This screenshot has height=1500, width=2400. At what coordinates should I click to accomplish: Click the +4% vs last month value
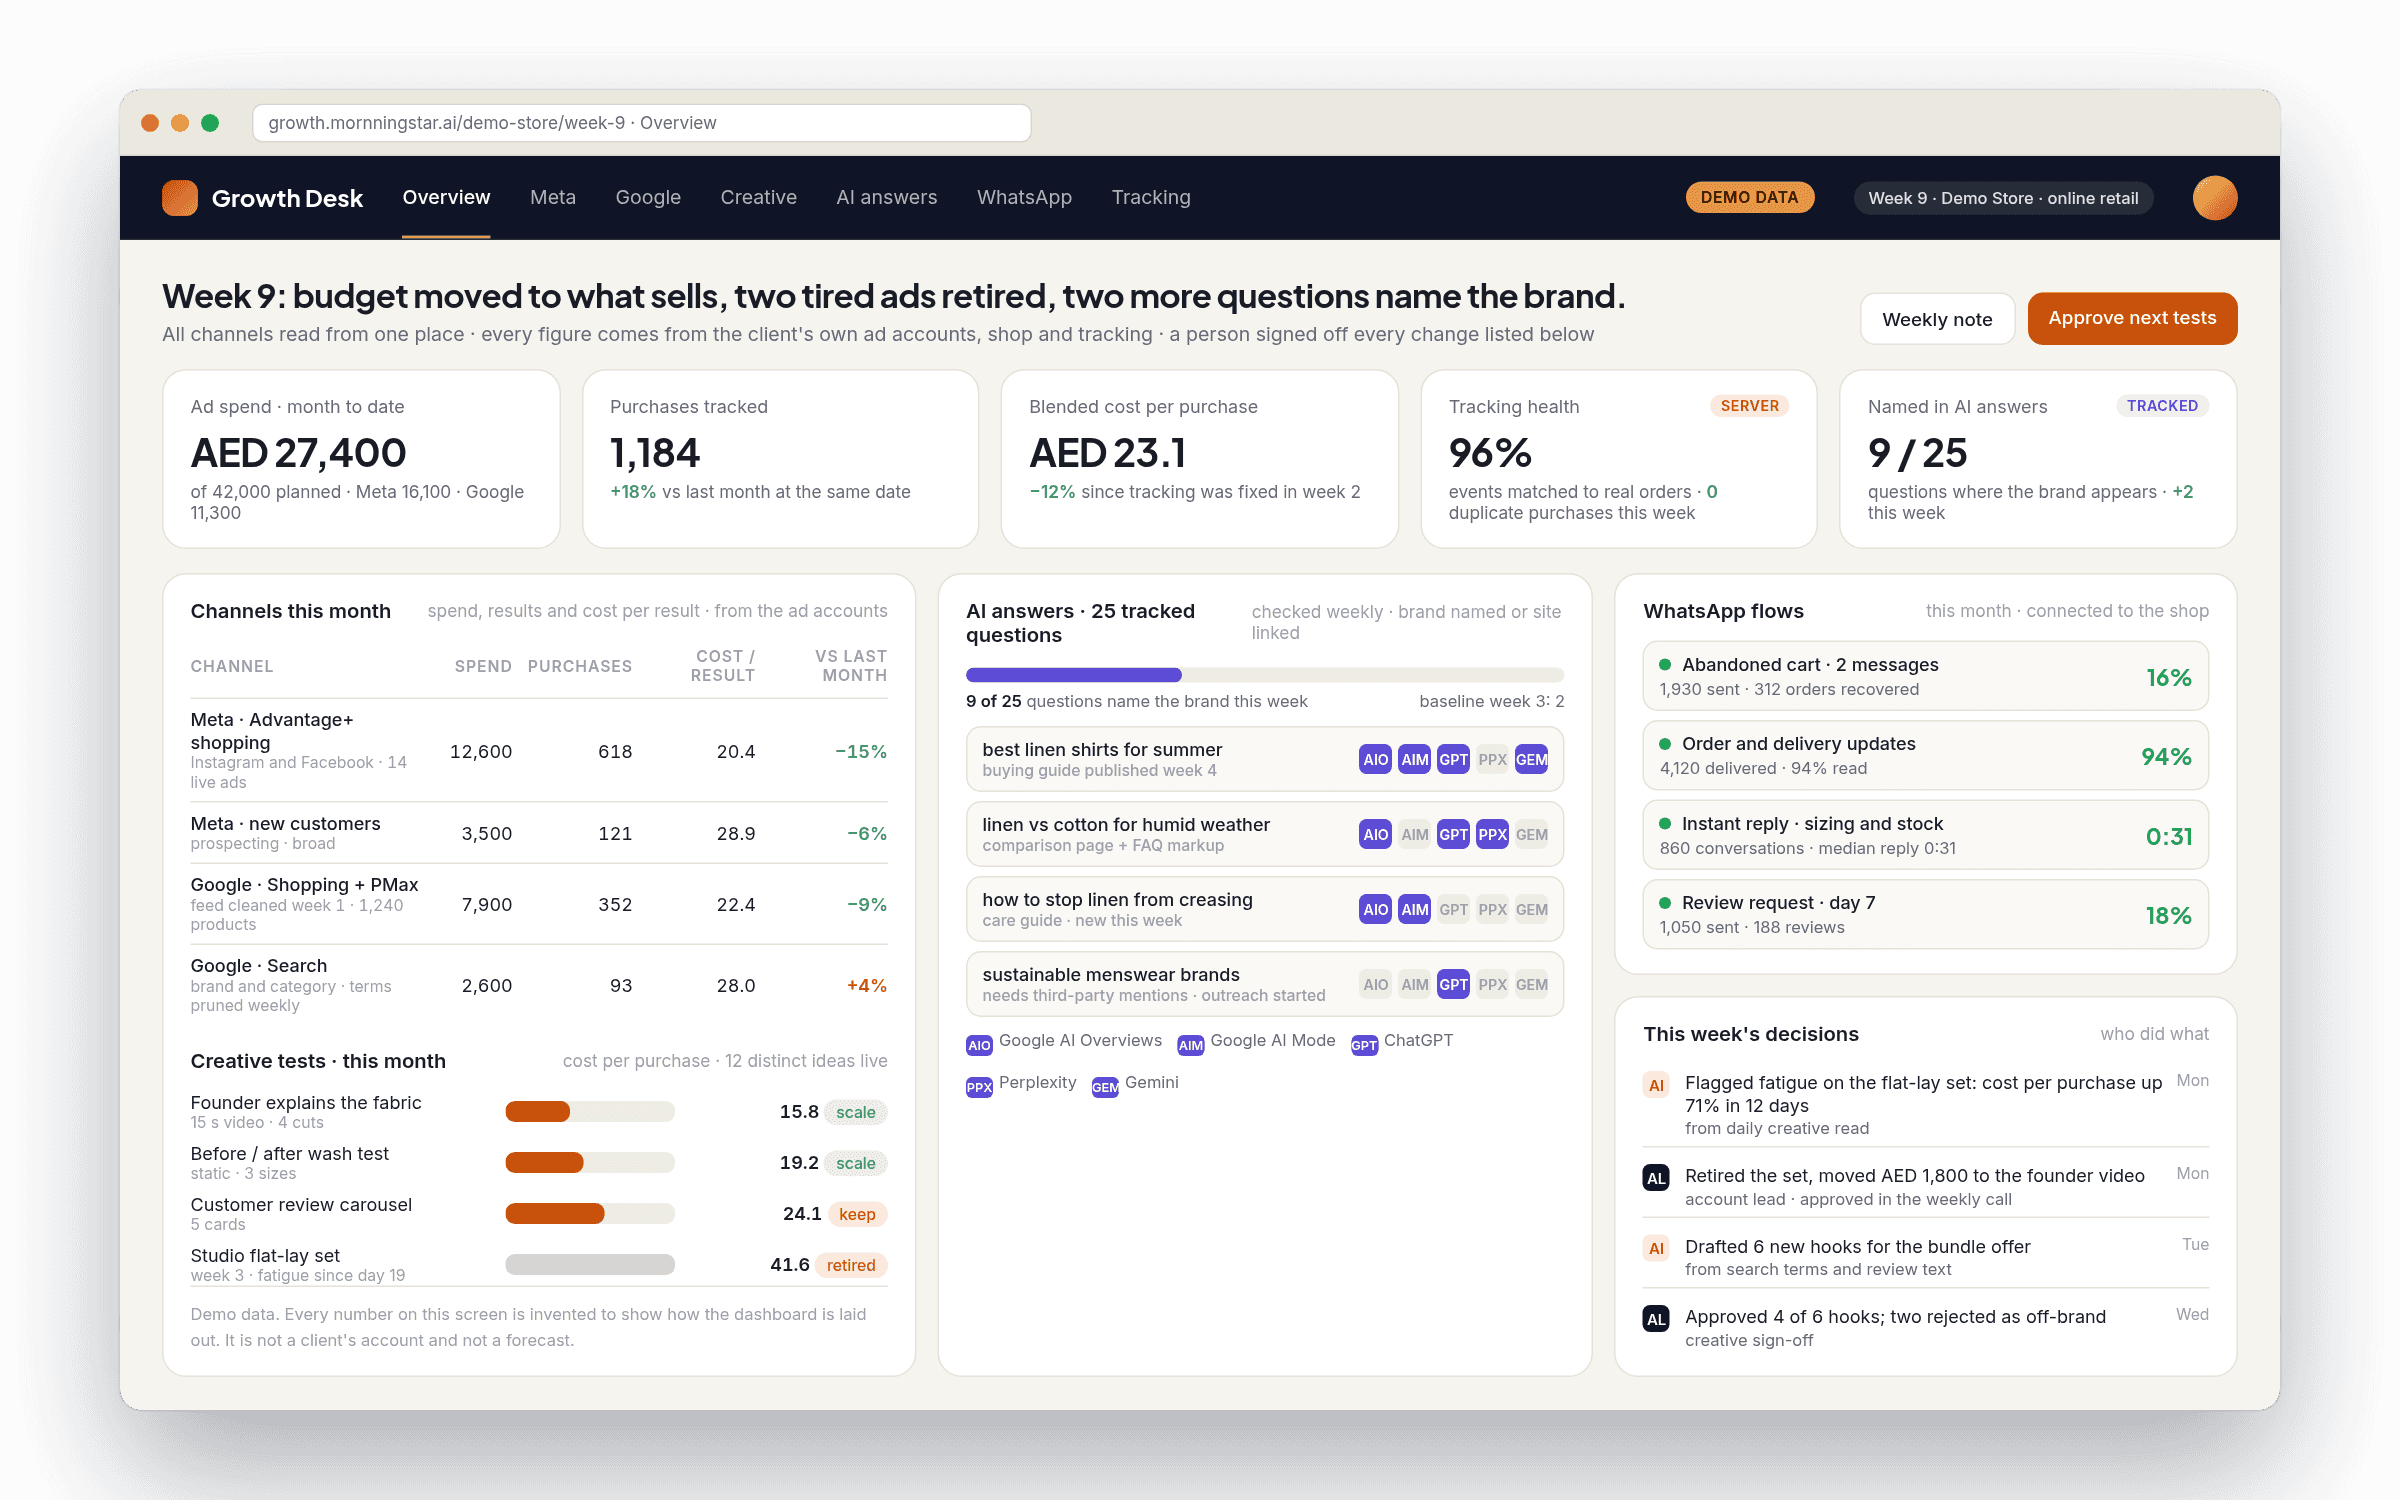pyautogui.click(x=867, y=985)
